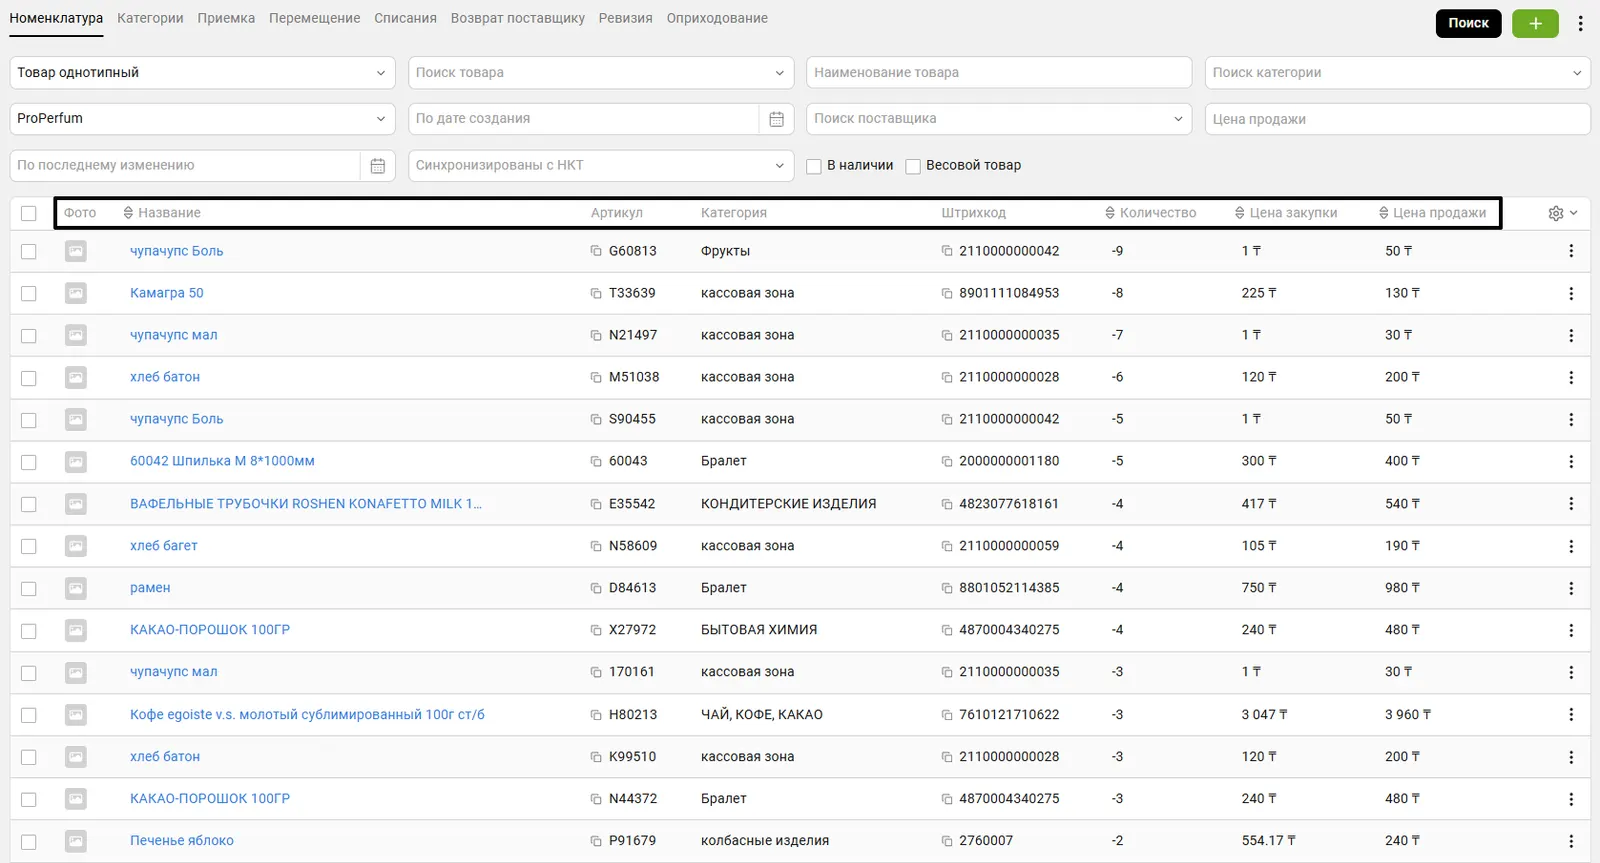Switch to the Приемка tab

click(226, 18)
